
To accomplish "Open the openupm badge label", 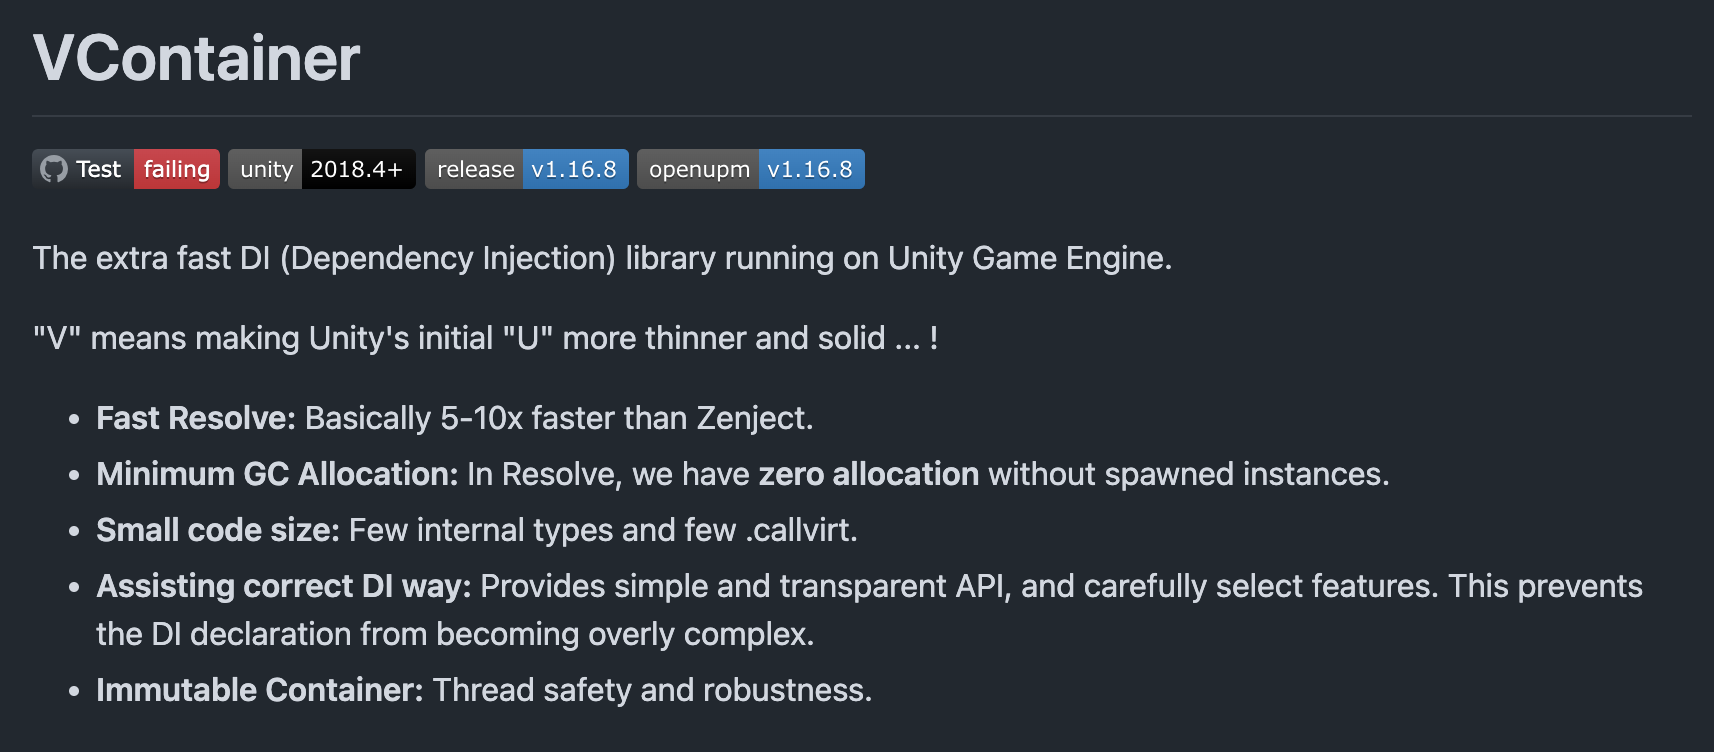I will (699, 169).
